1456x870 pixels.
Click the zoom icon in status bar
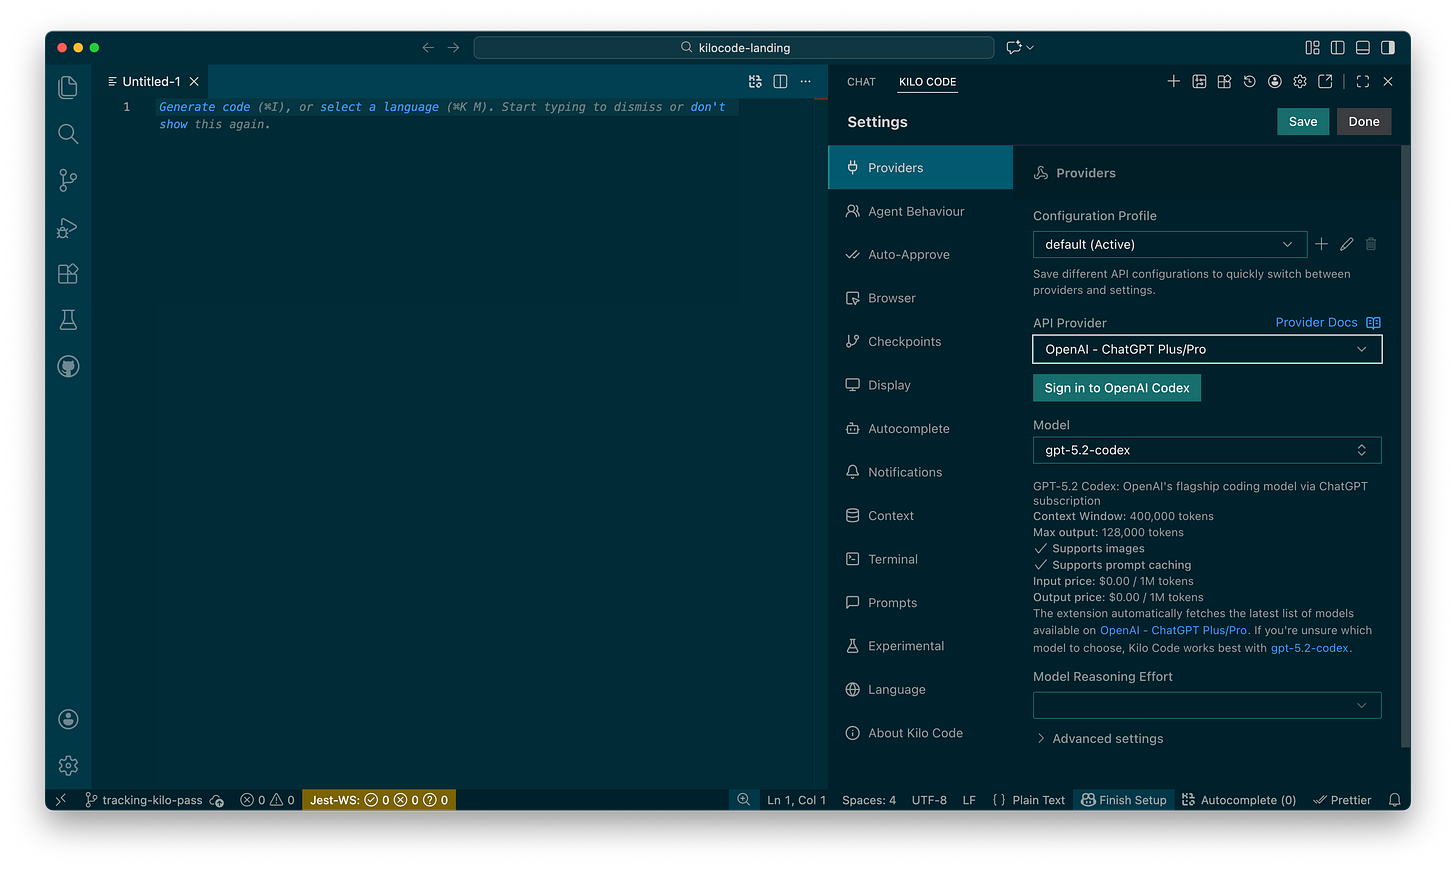pos(743,800)
